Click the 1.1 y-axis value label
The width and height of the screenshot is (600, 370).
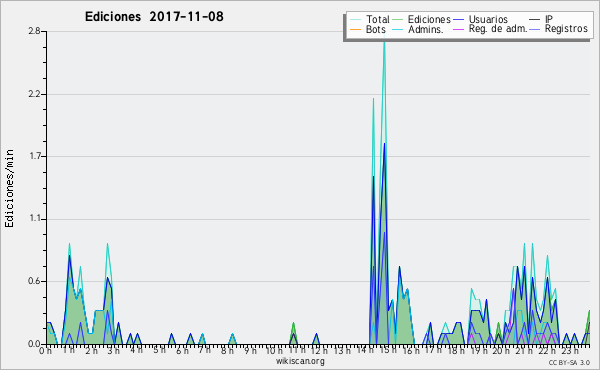pos(35,219)
